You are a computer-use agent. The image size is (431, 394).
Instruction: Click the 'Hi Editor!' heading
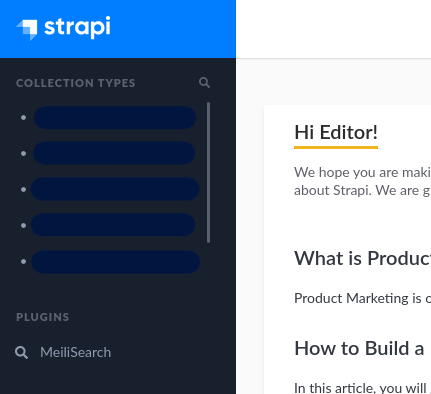(x=336, y=132)
